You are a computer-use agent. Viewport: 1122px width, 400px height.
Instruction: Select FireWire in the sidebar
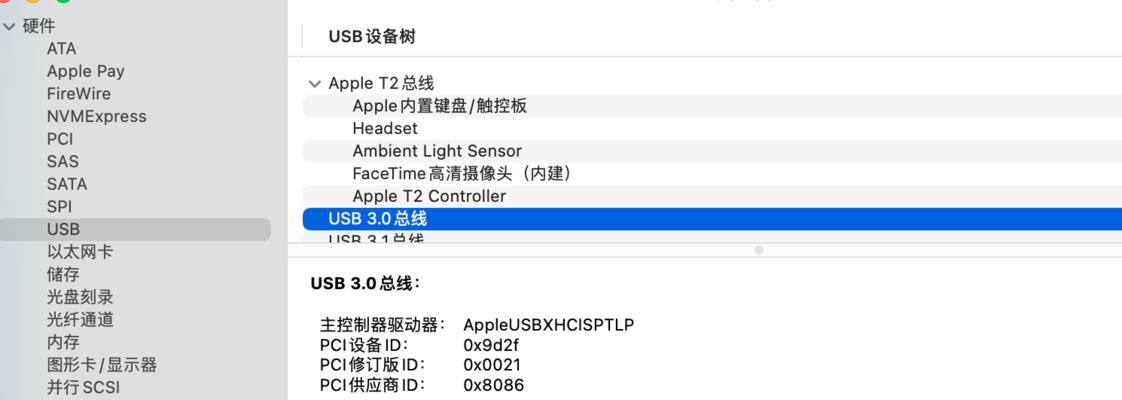point(79,94)
